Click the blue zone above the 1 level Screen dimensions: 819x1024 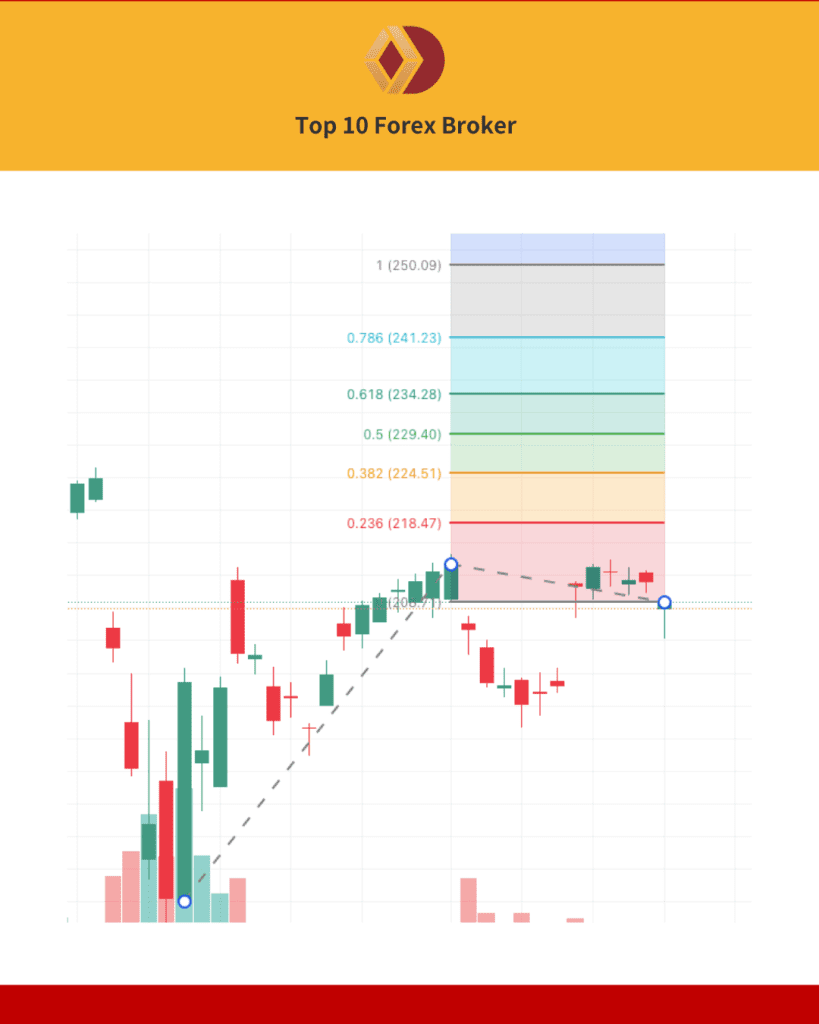(x=557, y=248)
